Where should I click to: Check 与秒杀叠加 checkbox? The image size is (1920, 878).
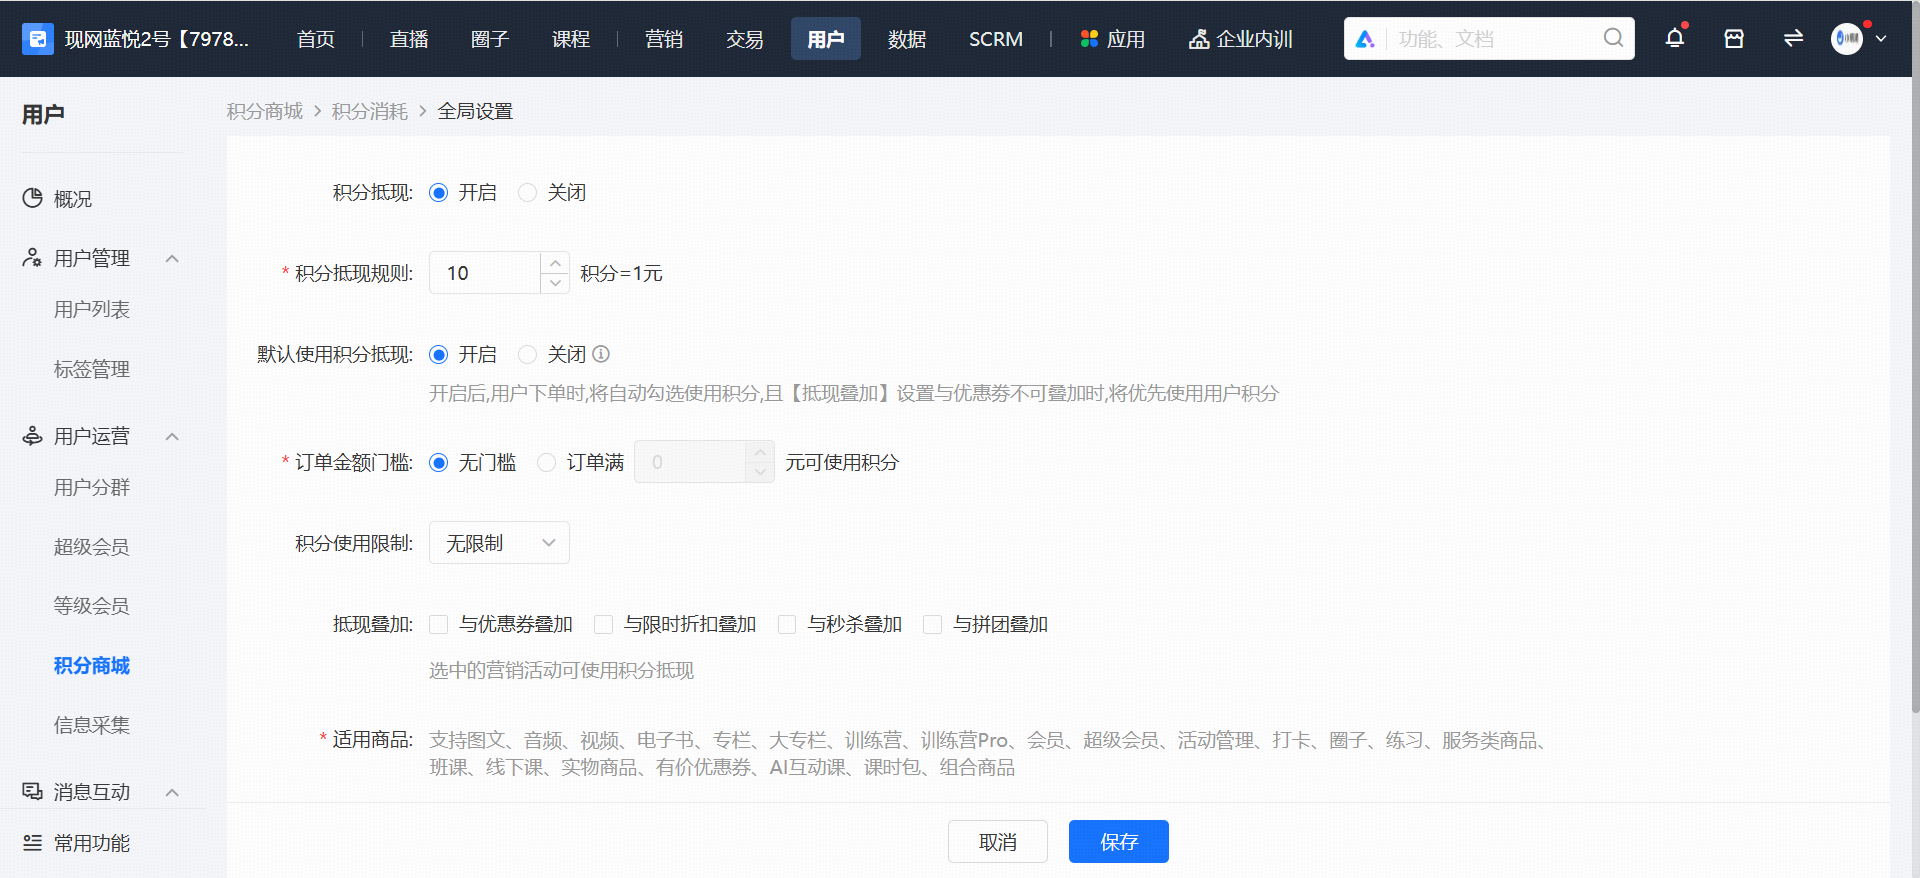(x=787, y=624)
